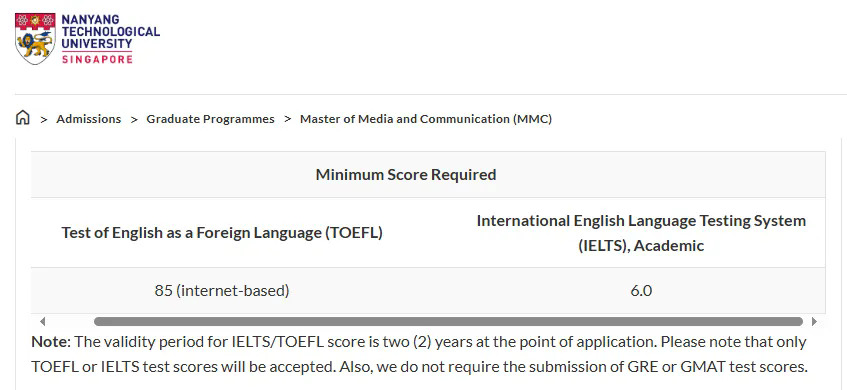This screenshot has width=847, height=390.
Task: Open the Graduate Programmes breadcrumb link
Action: 210,119
